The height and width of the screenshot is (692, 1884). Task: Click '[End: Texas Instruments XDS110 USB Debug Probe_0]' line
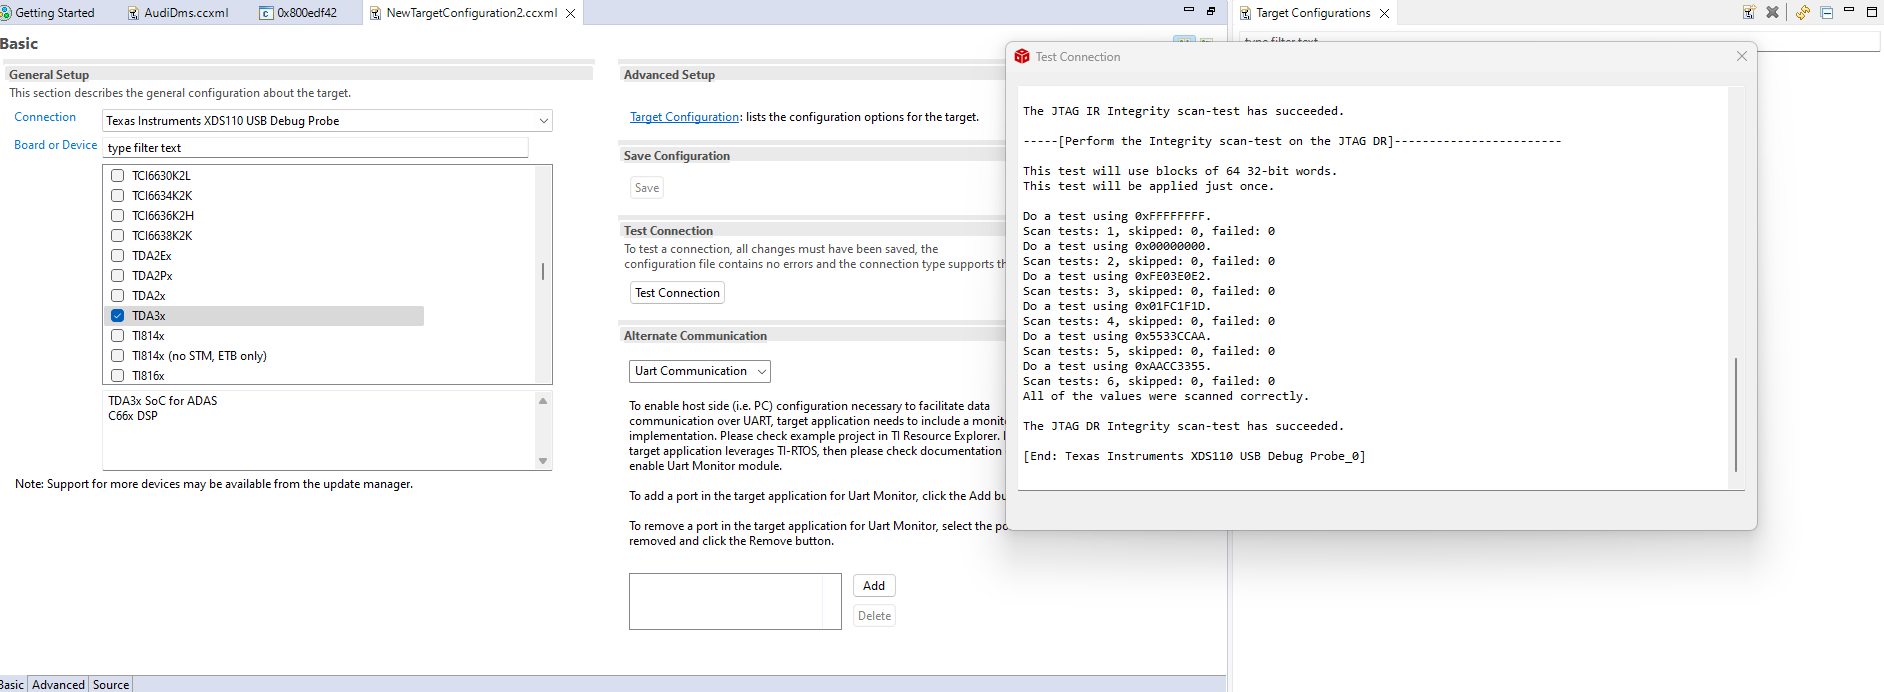[1194, 456]
